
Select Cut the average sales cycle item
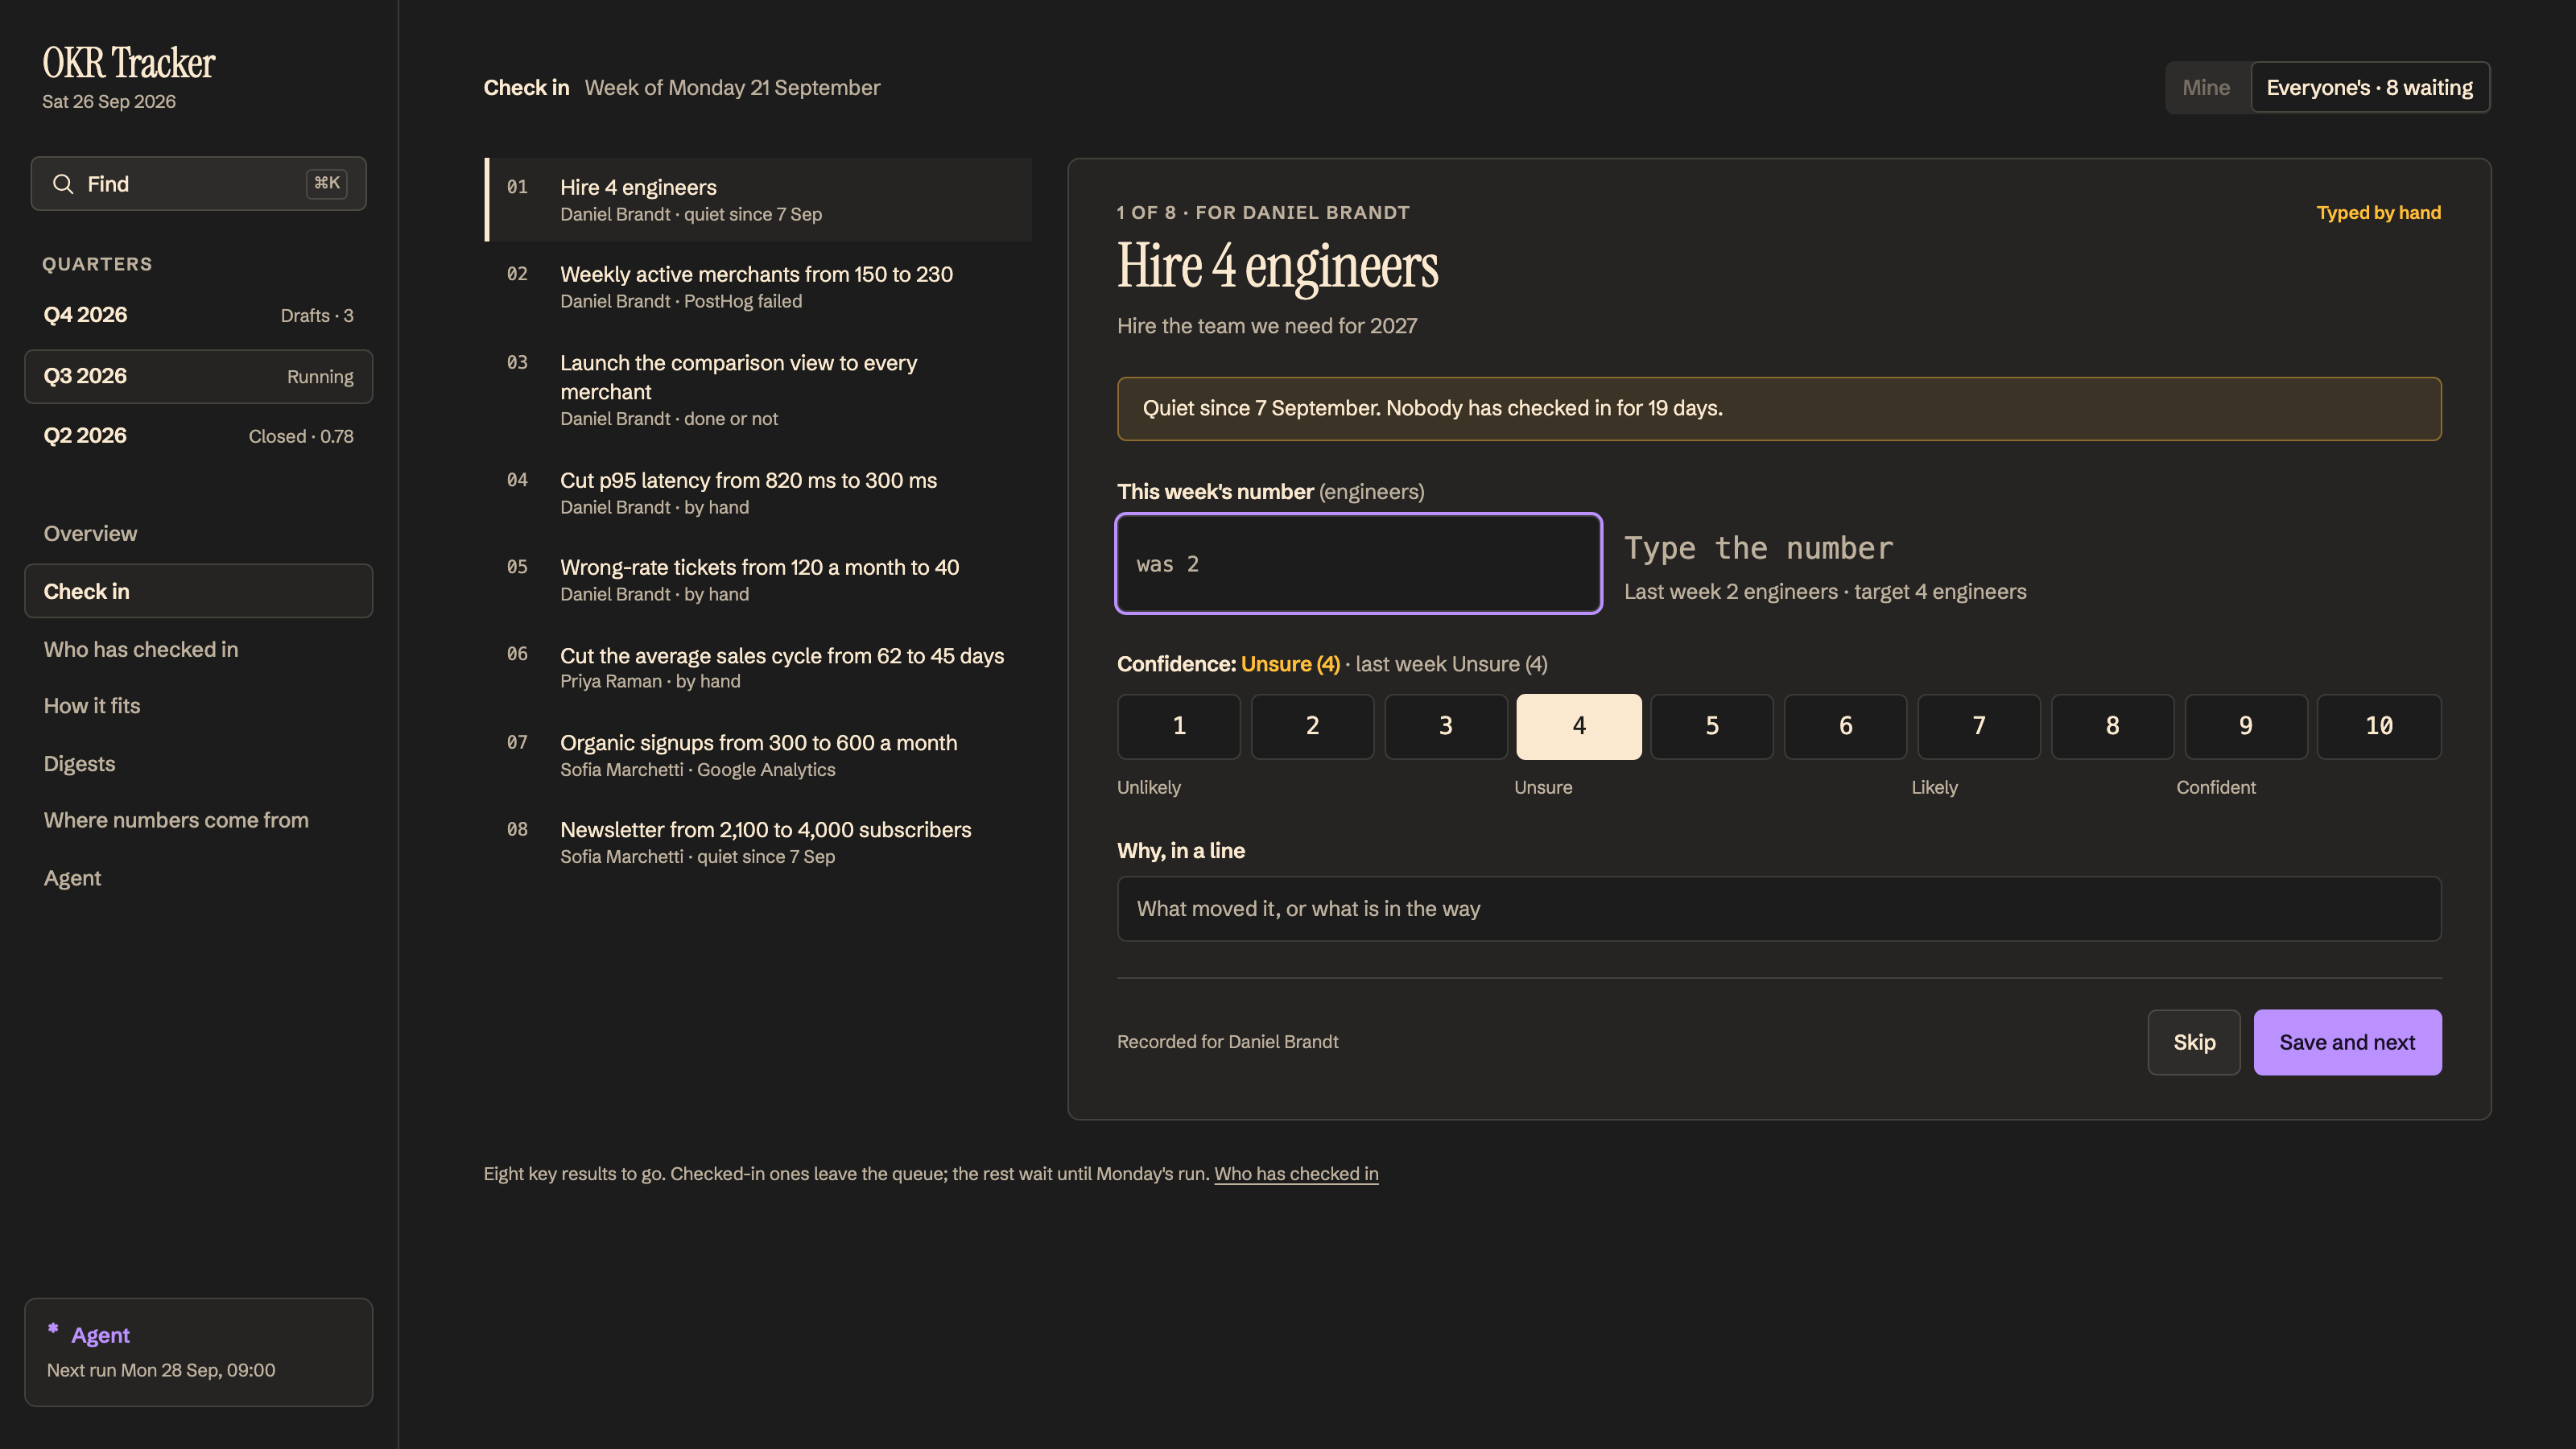pos(758,668)
